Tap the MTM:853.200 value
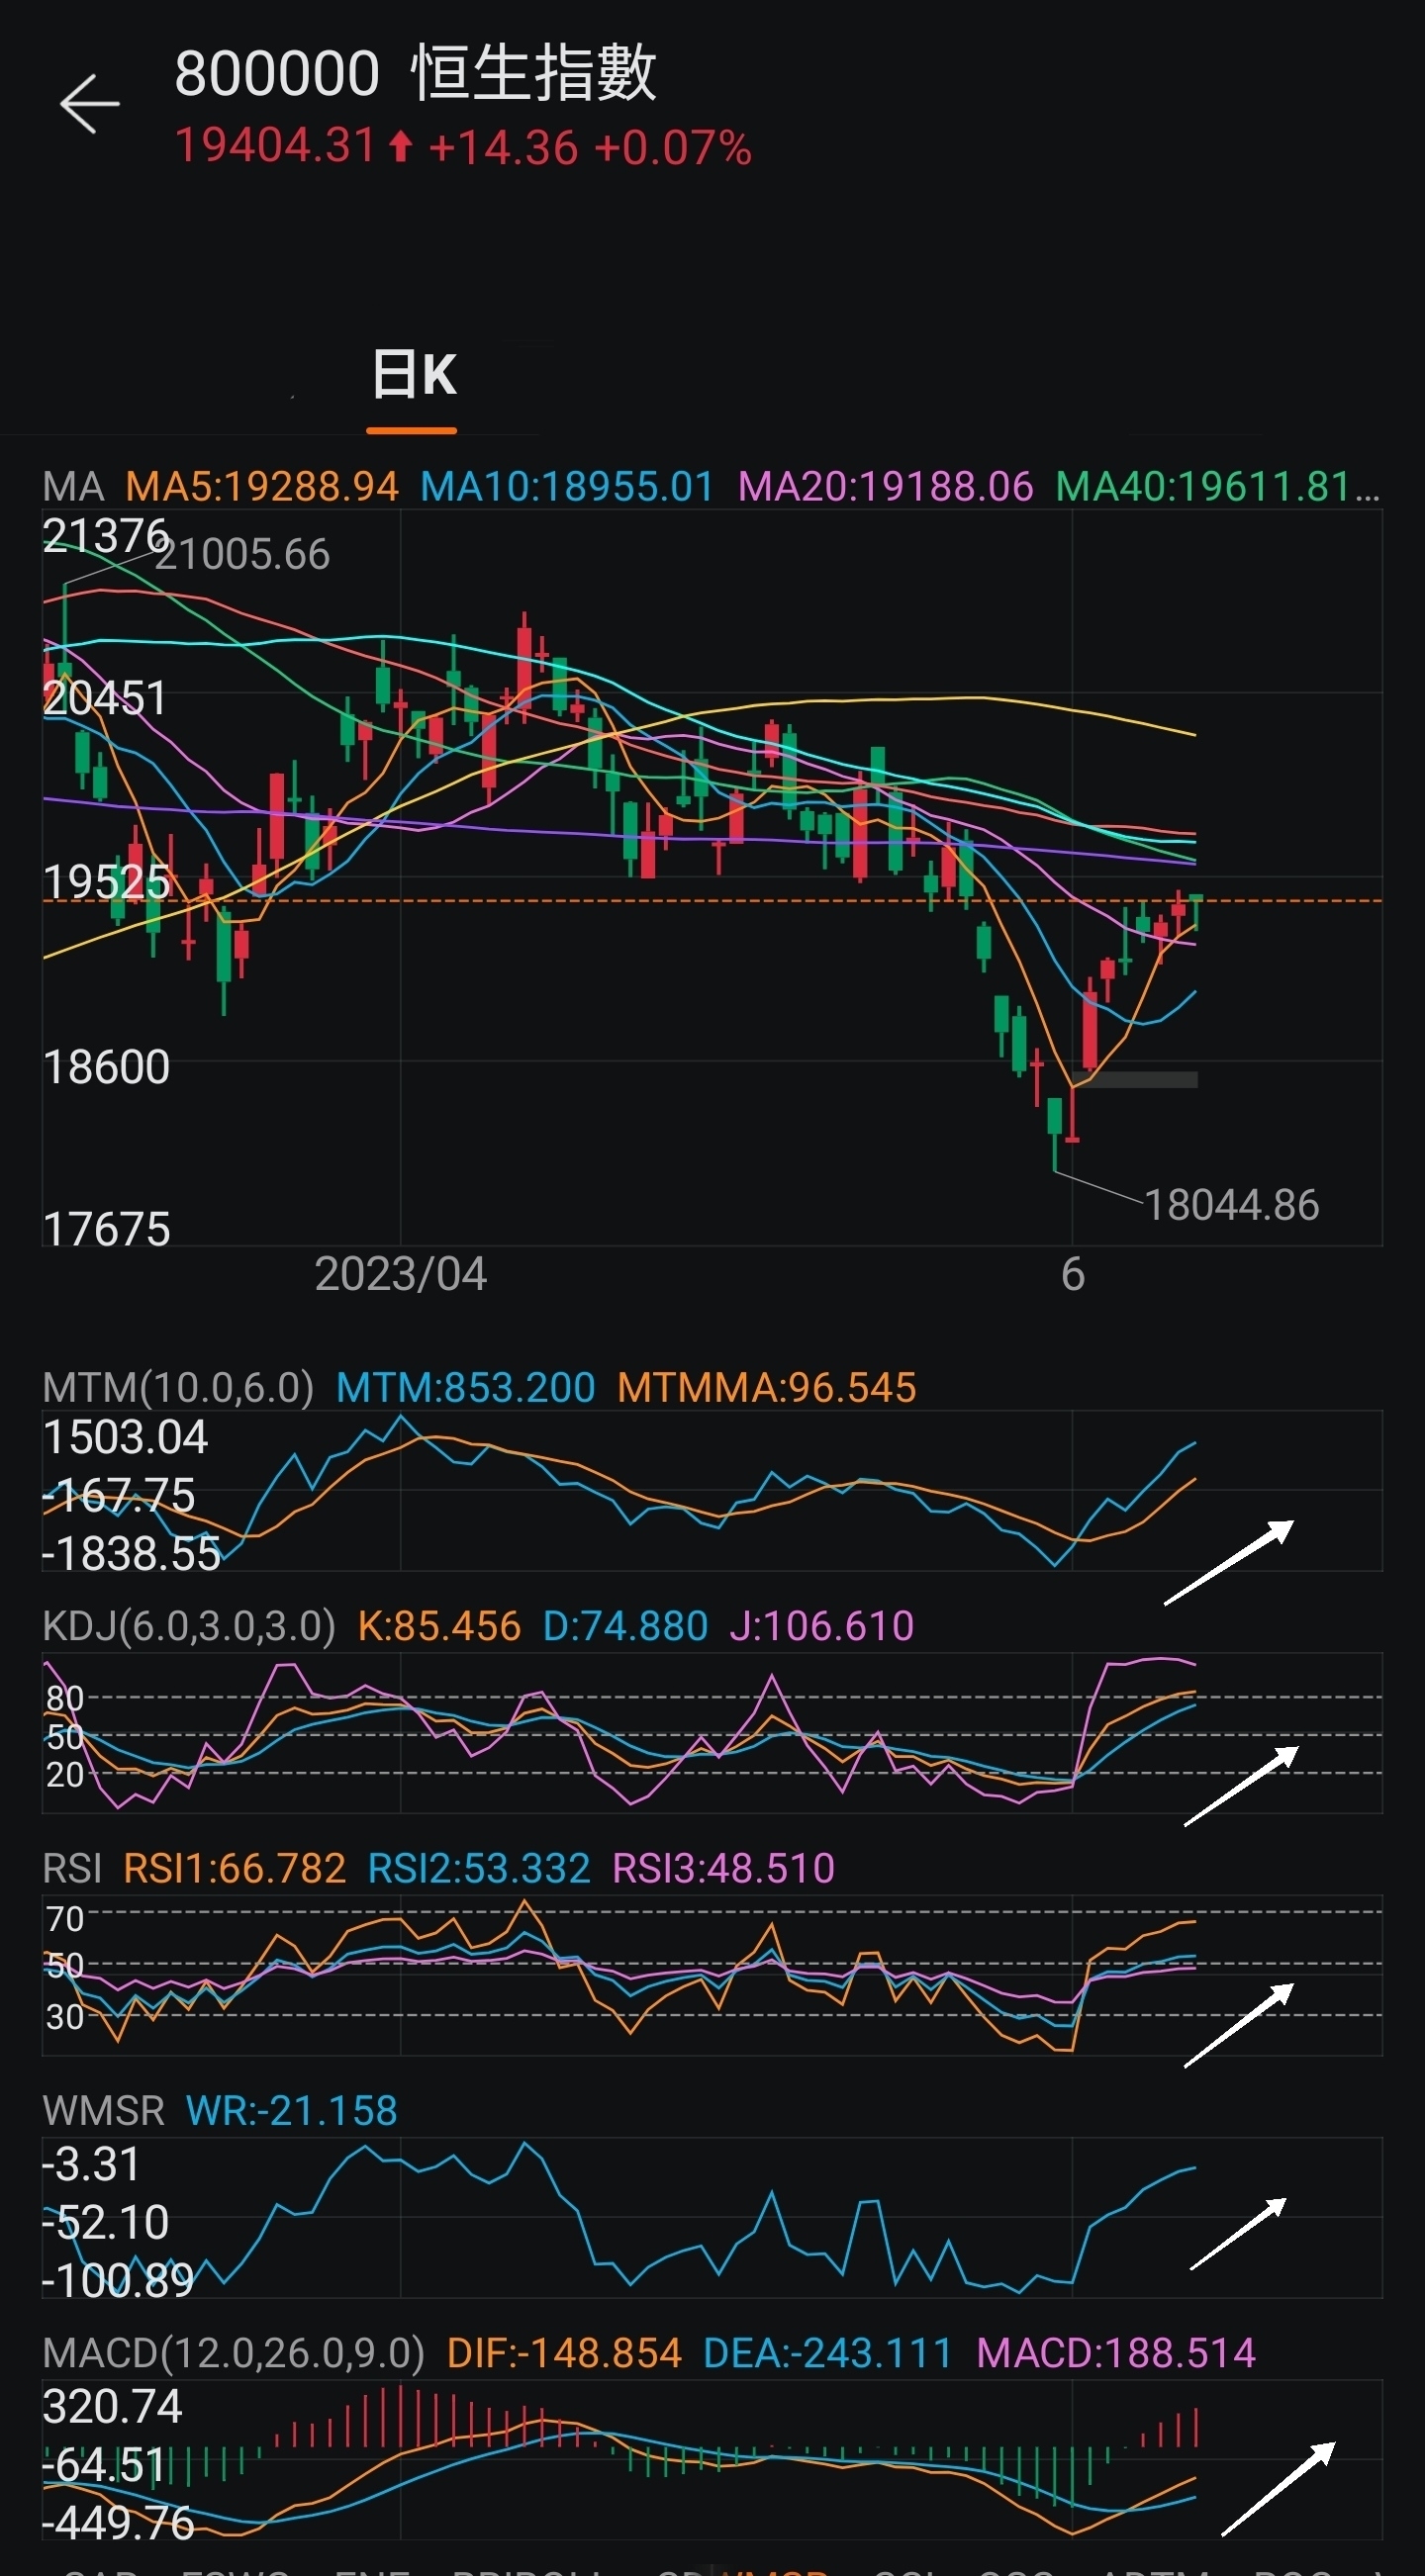Viewport: 1425px width, 2576px height. [x=465, y=1388]
